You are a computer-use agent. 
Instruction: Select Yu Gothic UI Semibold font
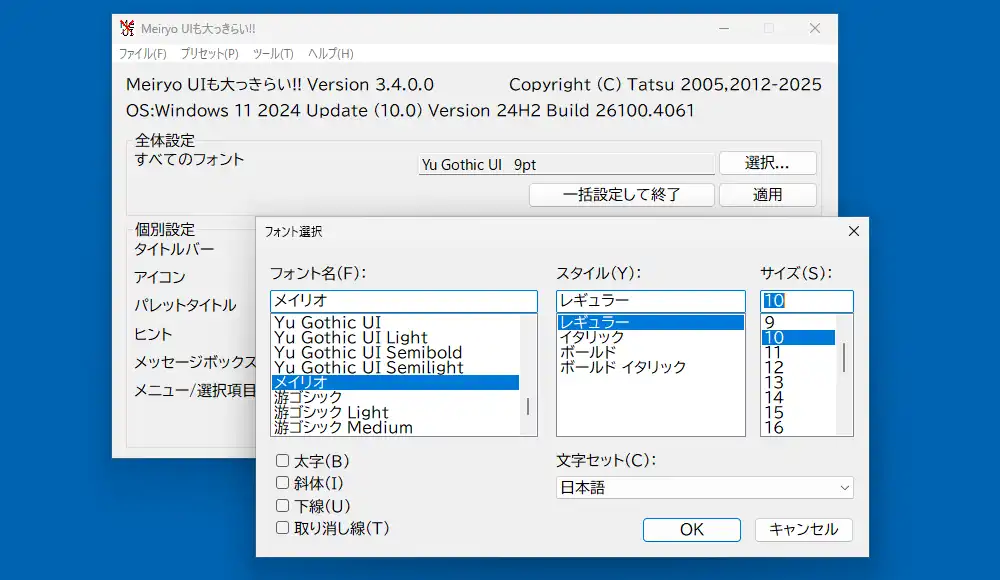(395, 352)
